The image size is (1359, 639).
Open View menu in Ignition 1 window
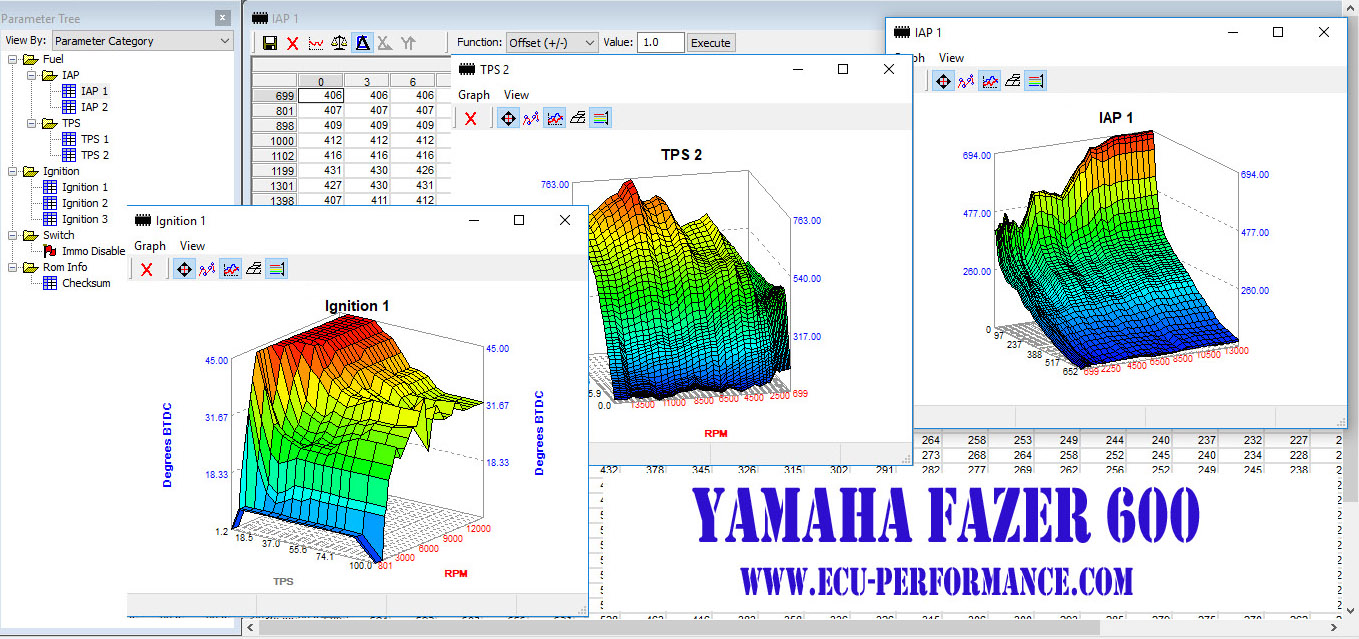point(192,246)
